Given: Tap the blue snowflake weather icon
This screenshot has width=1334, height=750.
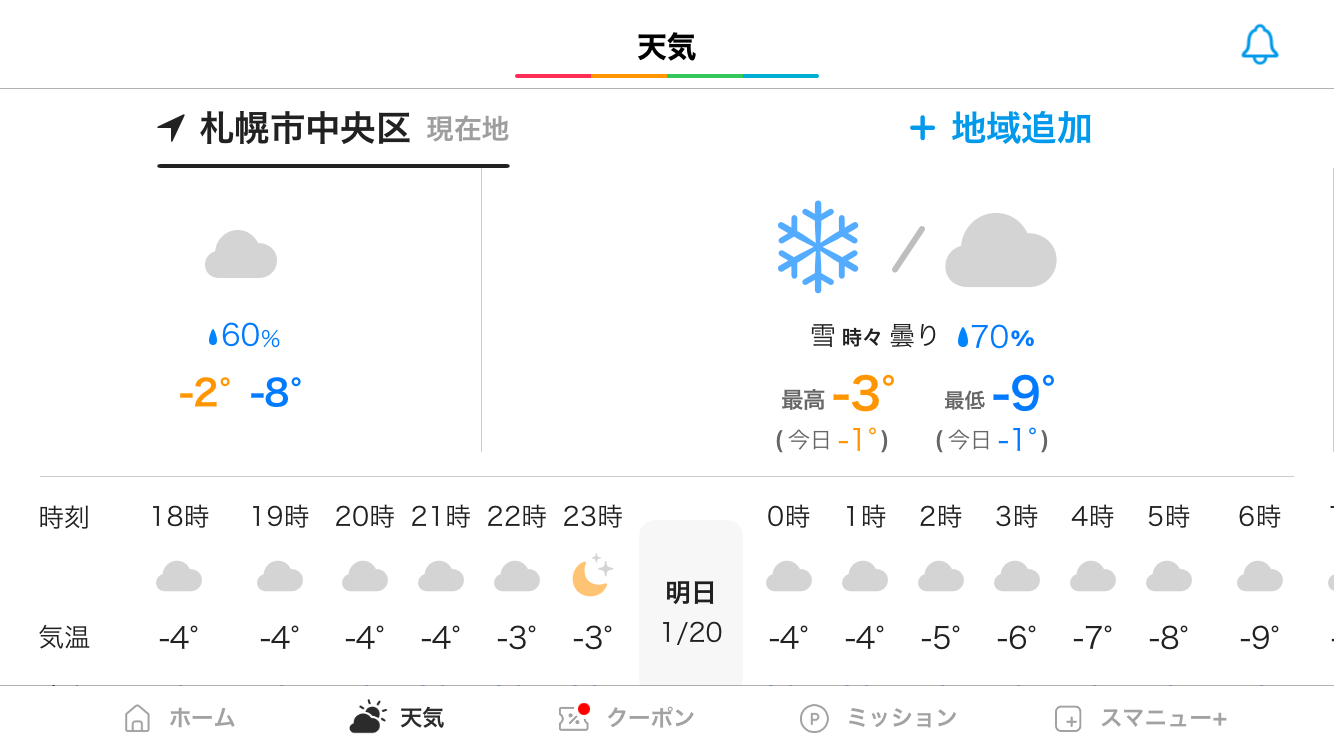Looking at the screenshot, I should pyautogui.click(x=817, y=247).
